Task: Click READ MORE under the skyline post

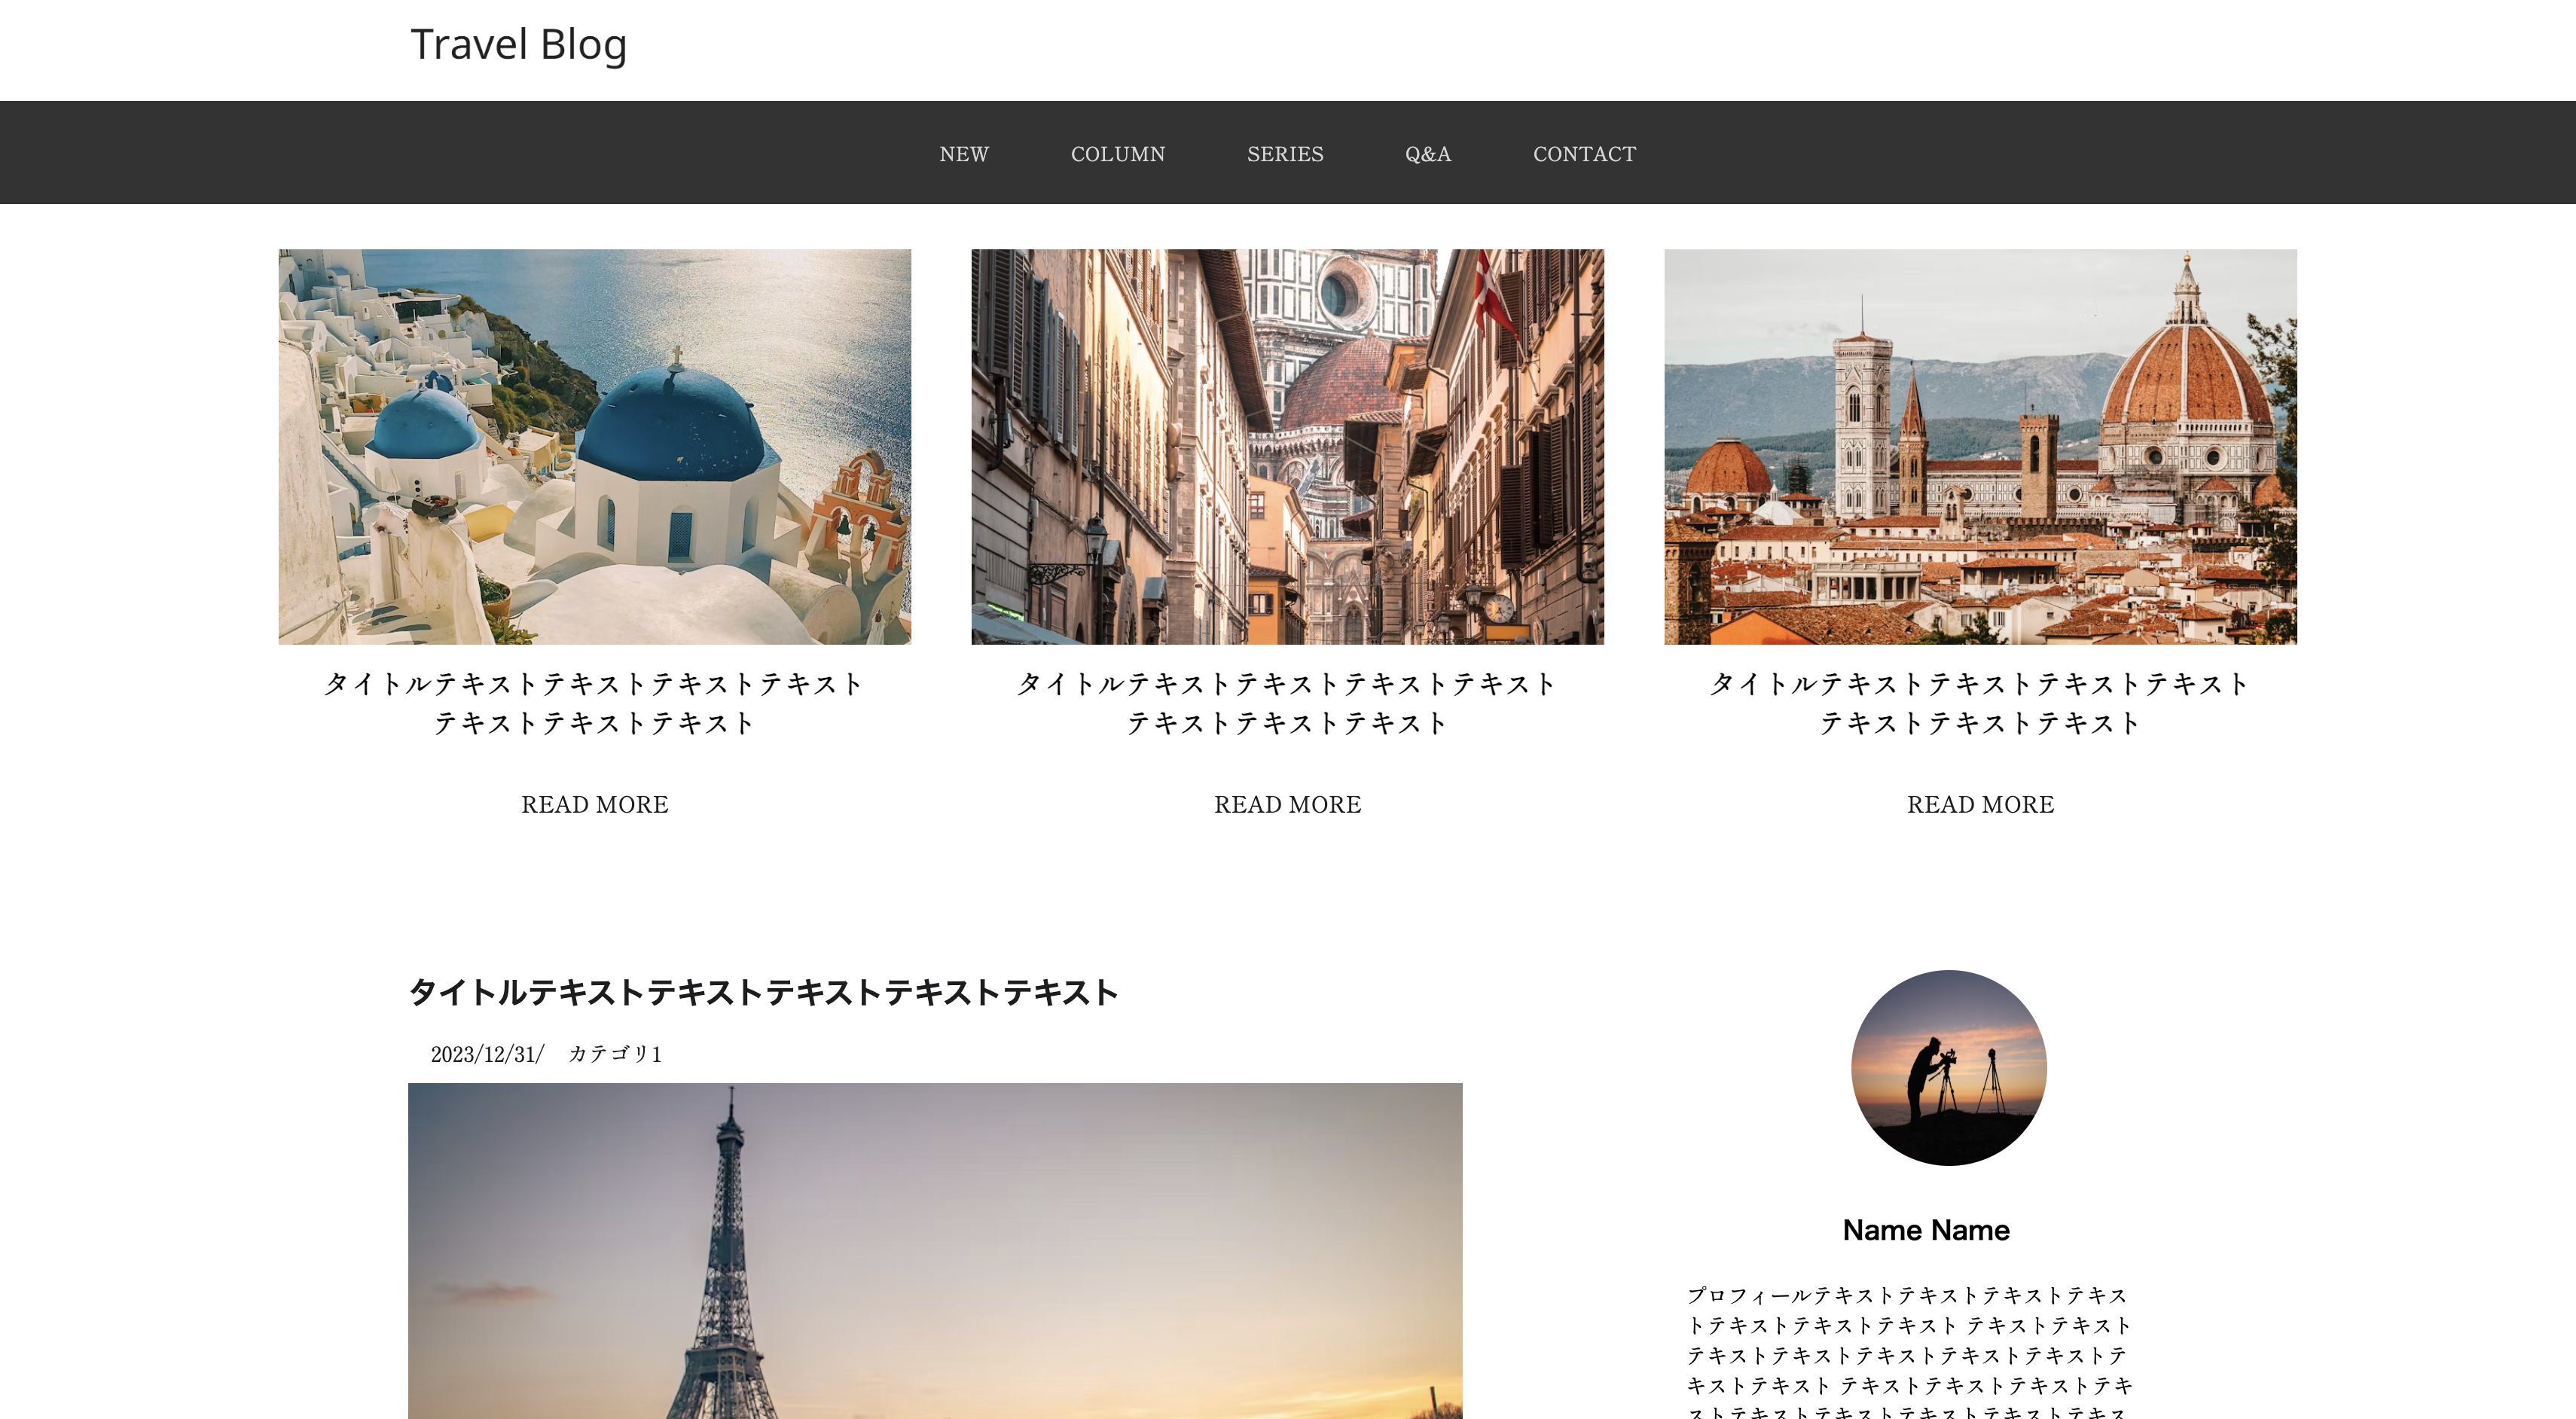Action: 1979,805
